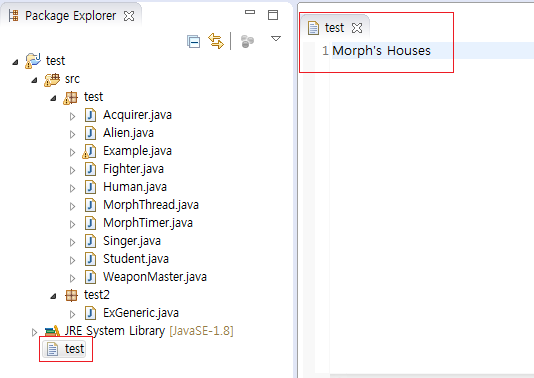
Task: Switch to the test editor tab
Action: point(334,28)
